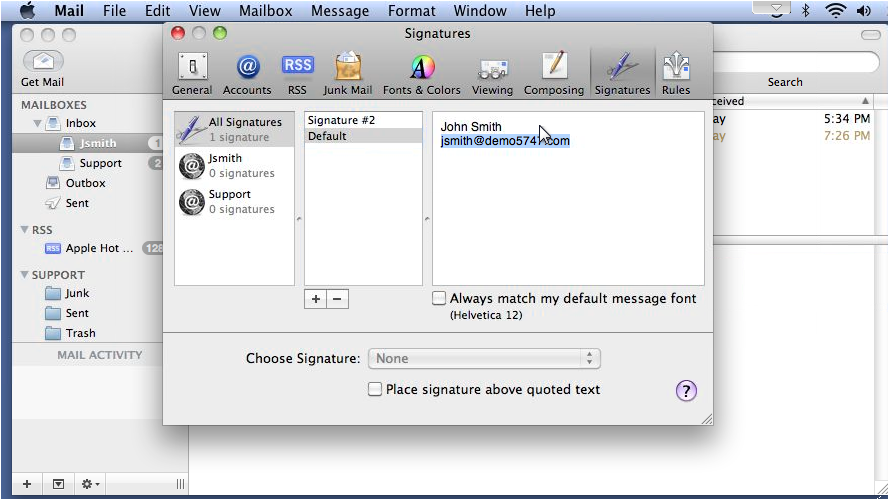This screenshot has height=500, width=889.
Task: Check Place signature above quoted text
Action: click(375, 389)
